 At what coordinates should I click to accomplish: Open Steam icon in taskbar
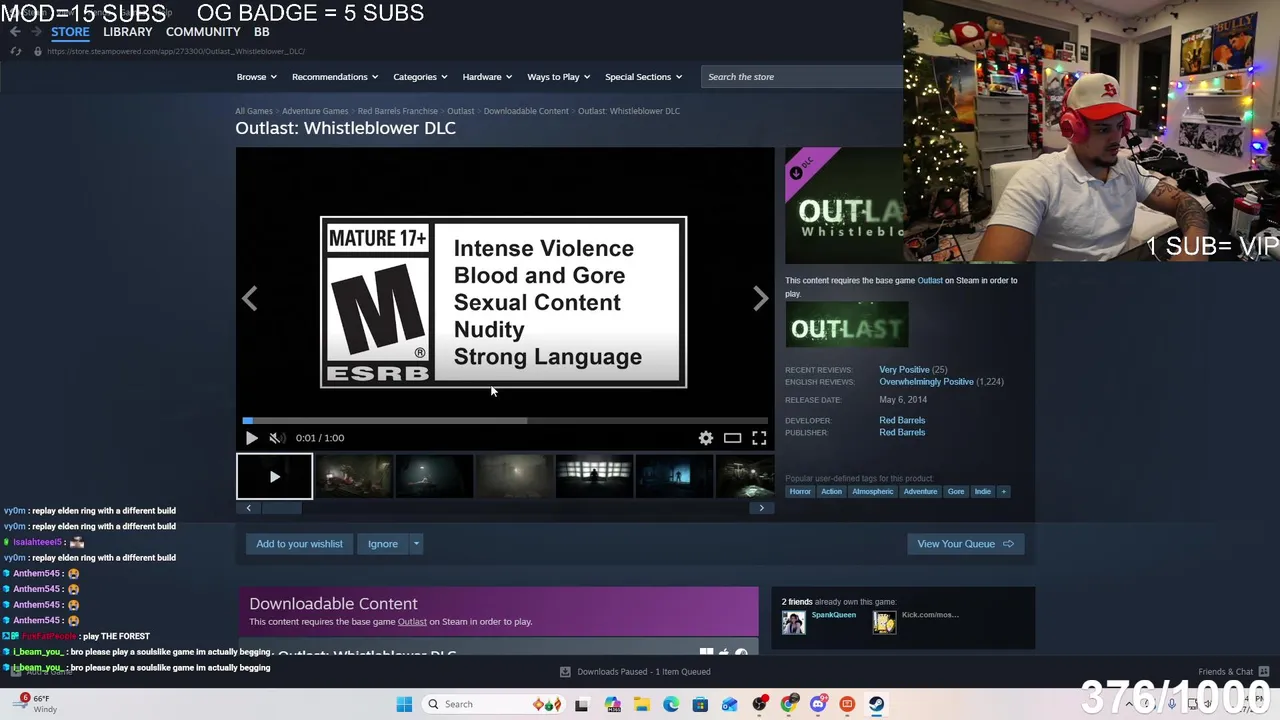click(x=876, y=704)
